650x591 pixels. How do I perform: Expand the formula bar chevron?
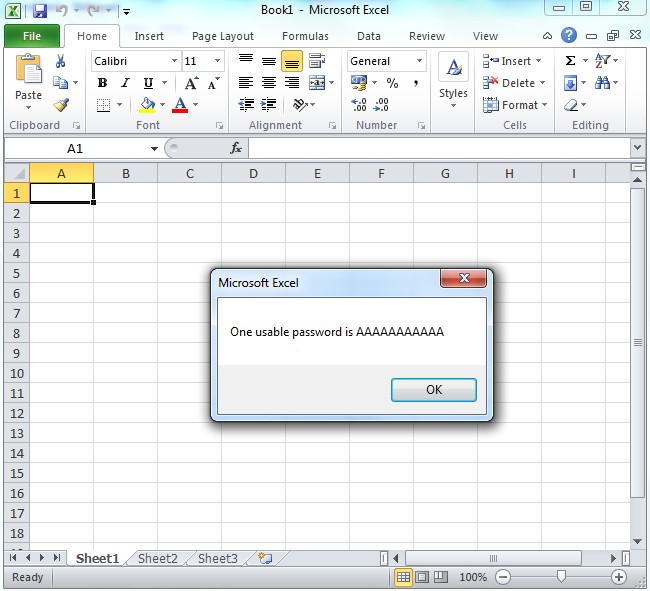point(638,148)
